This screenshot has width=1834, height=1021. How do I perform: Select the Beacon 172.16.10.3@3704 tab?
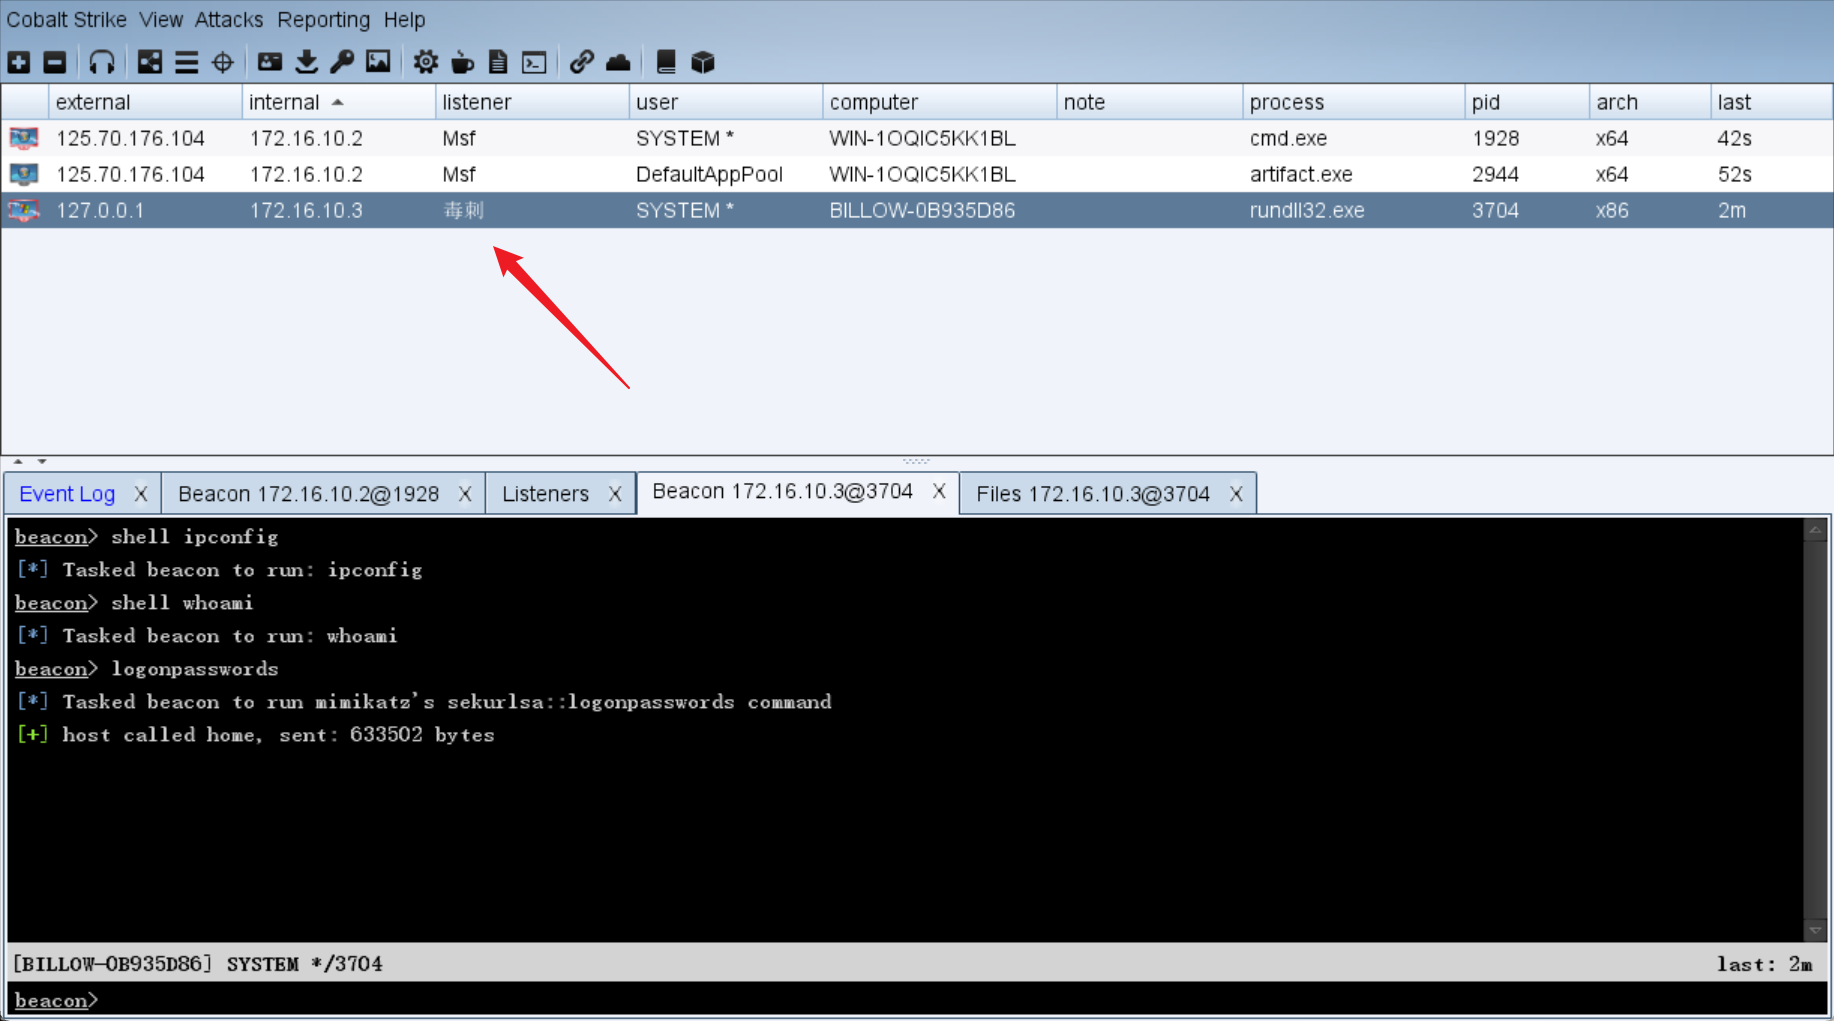tap(782, 491)
